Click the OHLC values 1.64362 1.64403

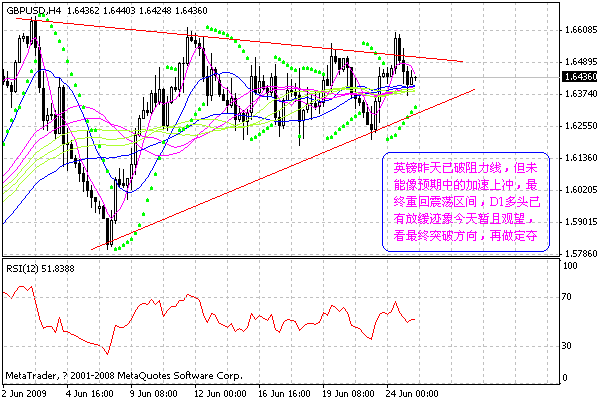pyautogui.click(x=101, y=11)
